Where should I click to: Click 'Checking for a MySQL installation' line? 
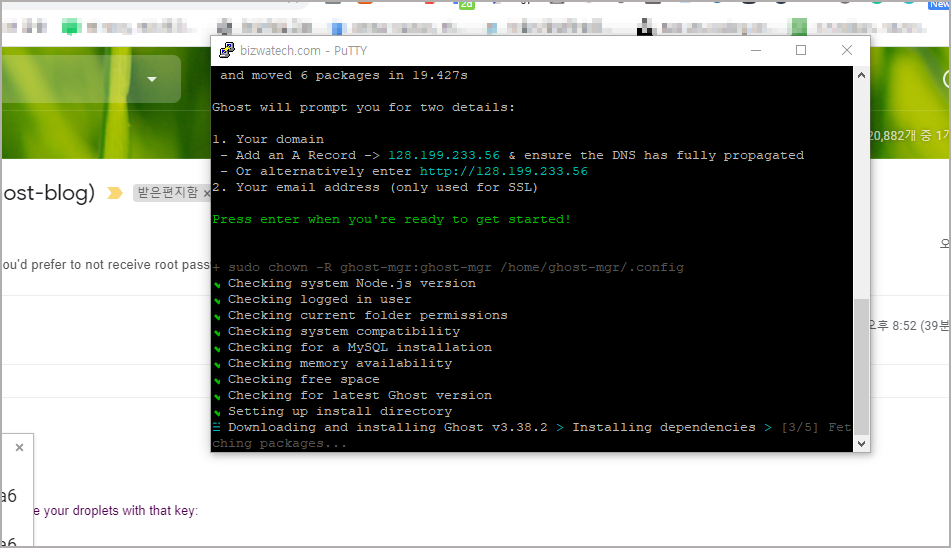click(360, 347)
